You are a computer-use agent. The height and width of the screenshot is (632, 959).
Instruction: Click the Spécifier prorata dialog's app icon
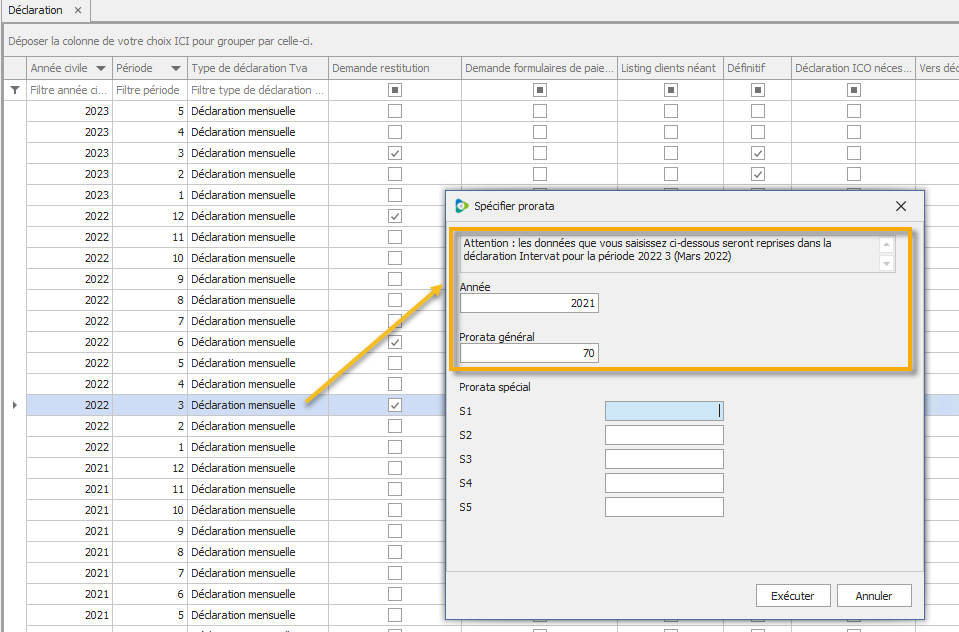462,206
